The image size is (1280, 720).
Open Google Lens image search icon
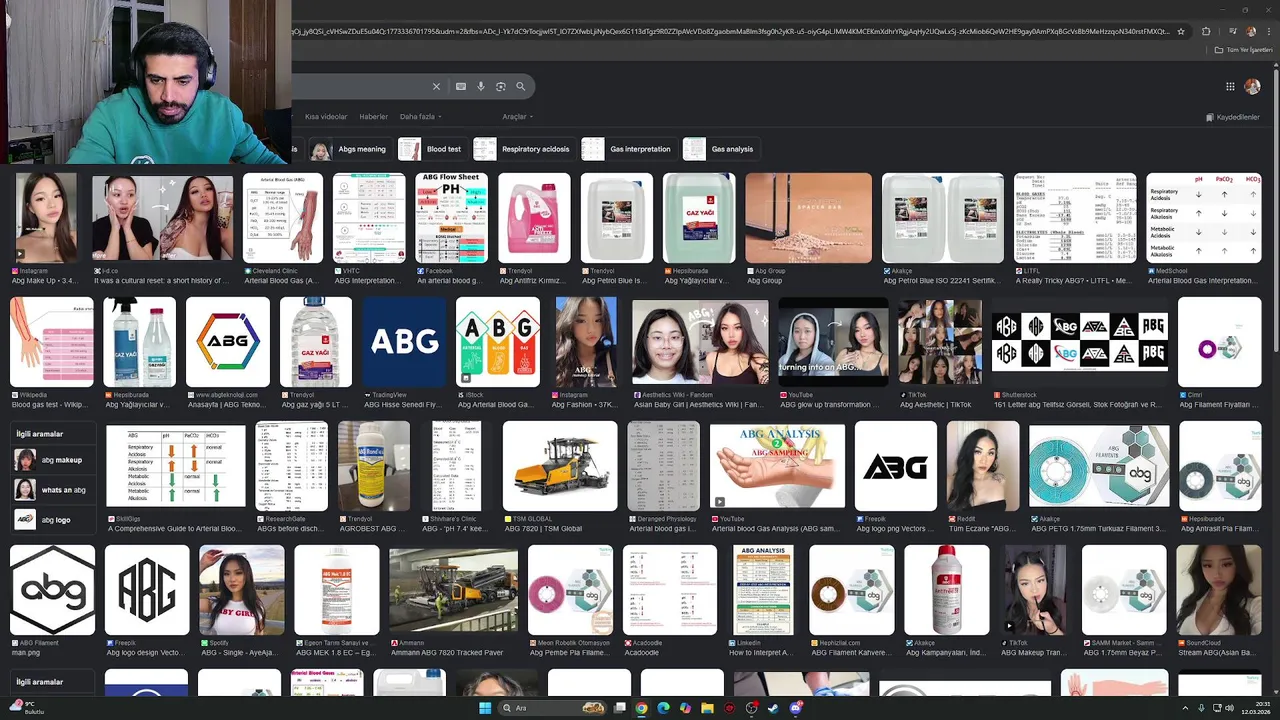click(501, 87)
